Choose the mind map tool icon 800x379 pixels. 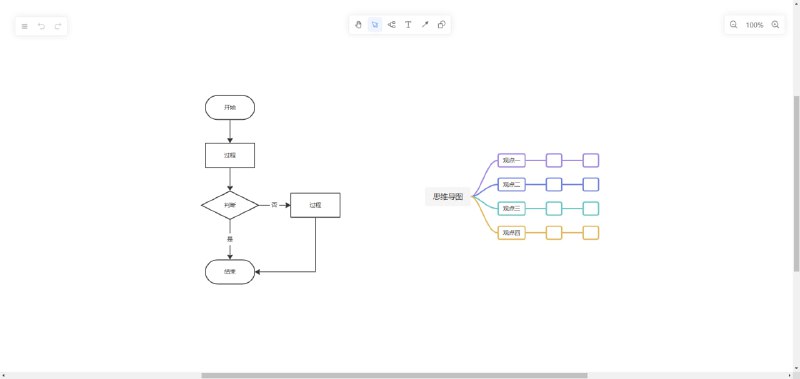391,24
